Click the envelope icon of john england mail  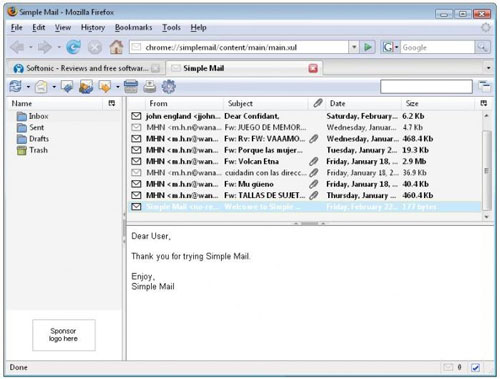click(136, 116)
